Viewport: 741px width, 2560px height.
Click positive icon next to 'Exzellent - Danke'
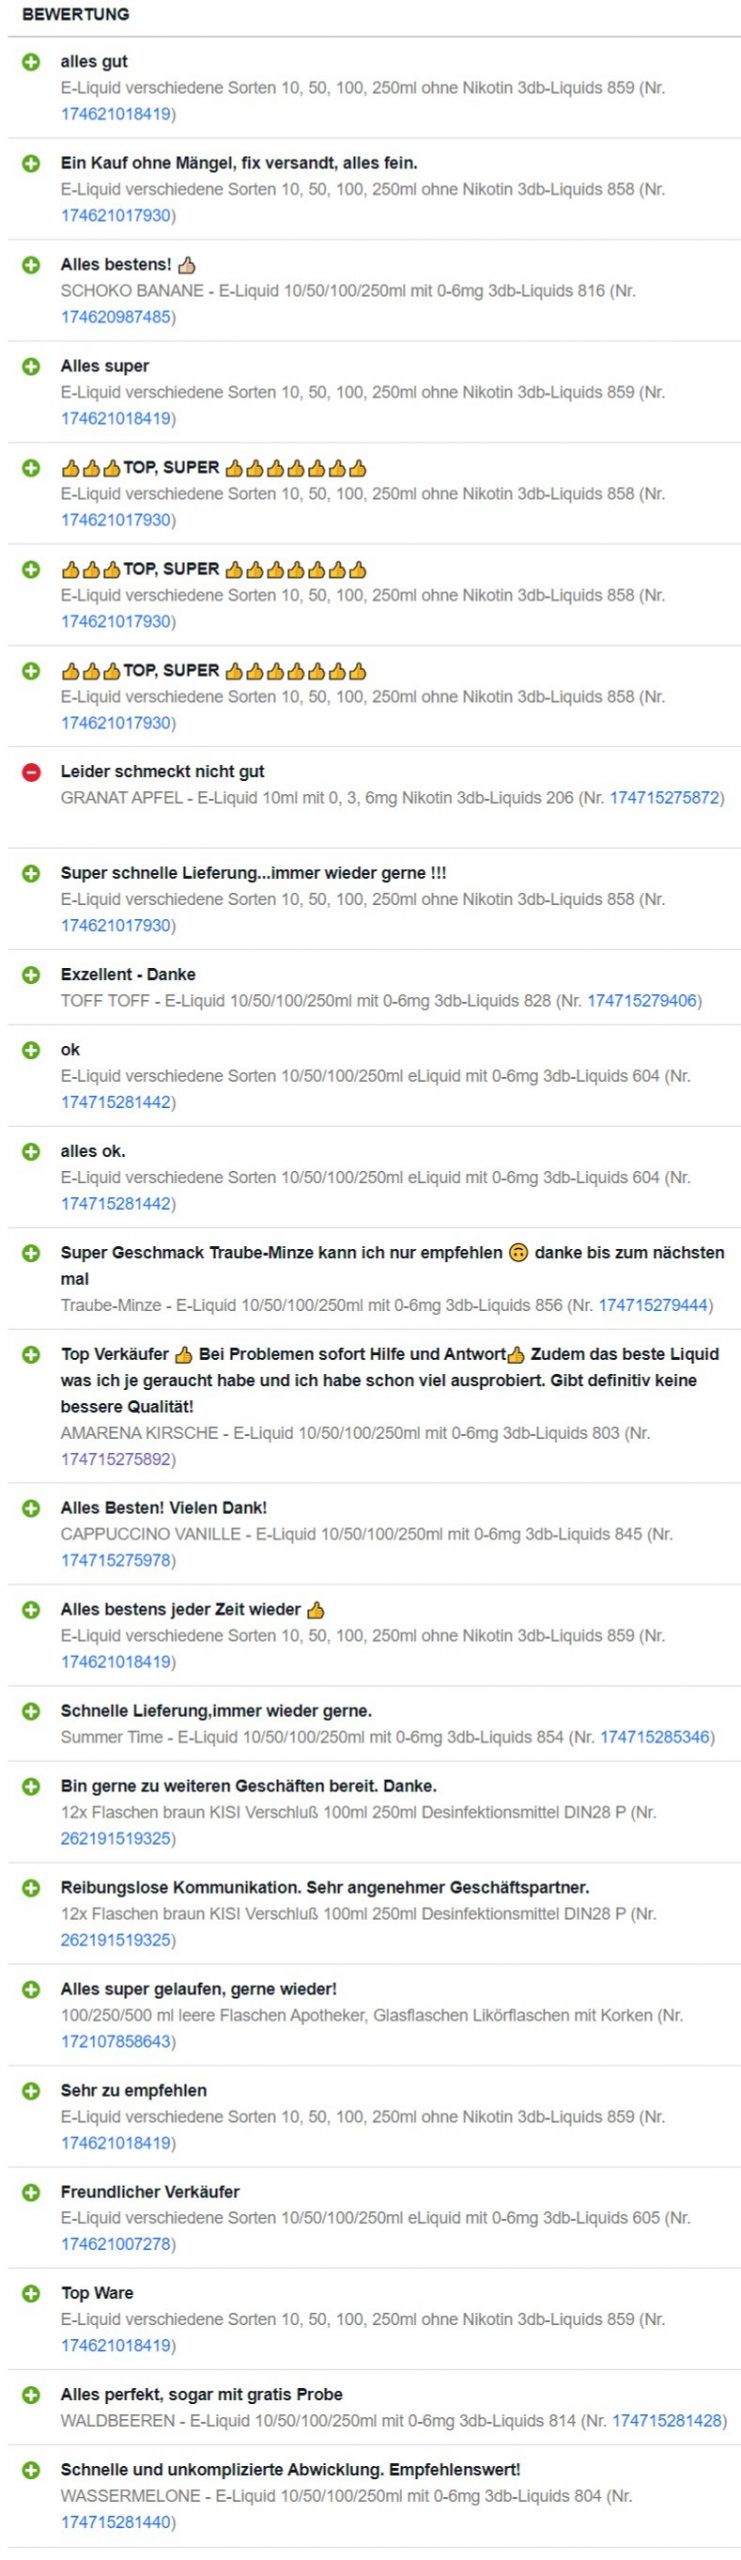point(31,974)
